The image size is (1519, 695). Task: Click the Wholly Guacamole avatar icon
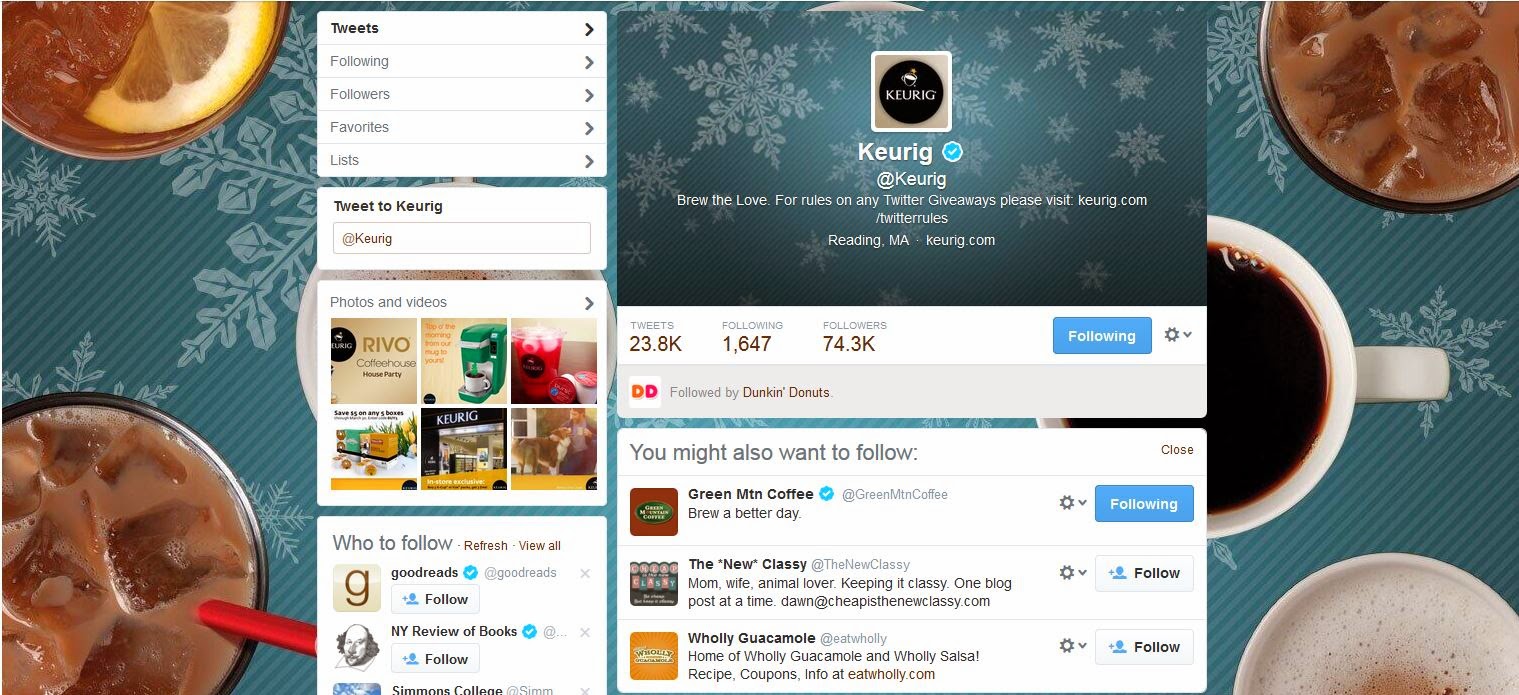pyautogui.click(x=654, y=656)
